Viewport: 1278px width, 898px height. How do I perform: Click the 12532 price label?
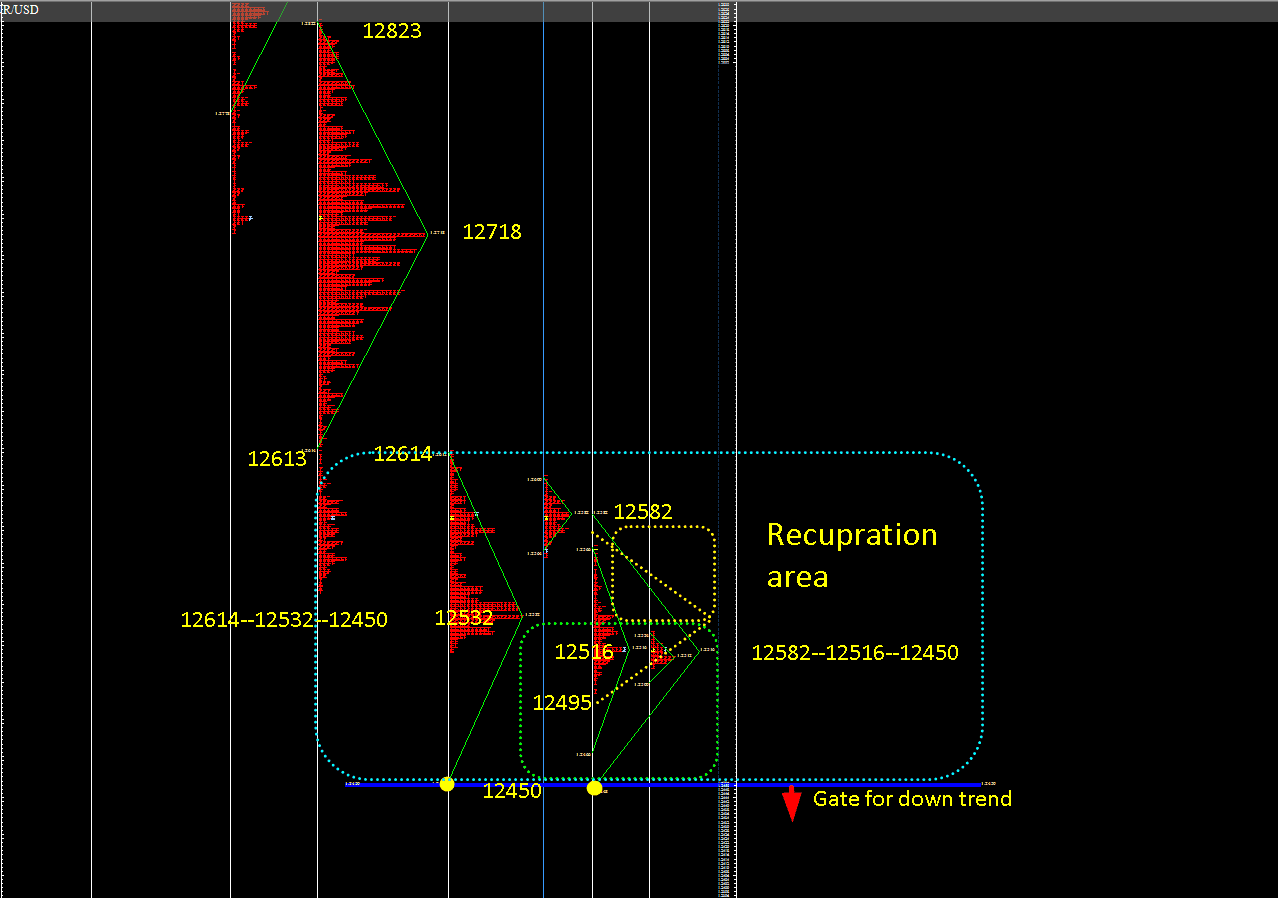tap(464, 618)
